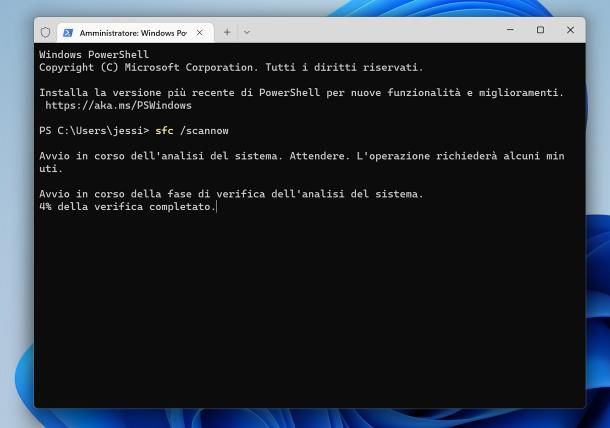
Task: Click the 'Windows PowerShell' header line
Action: coord(94,54)
